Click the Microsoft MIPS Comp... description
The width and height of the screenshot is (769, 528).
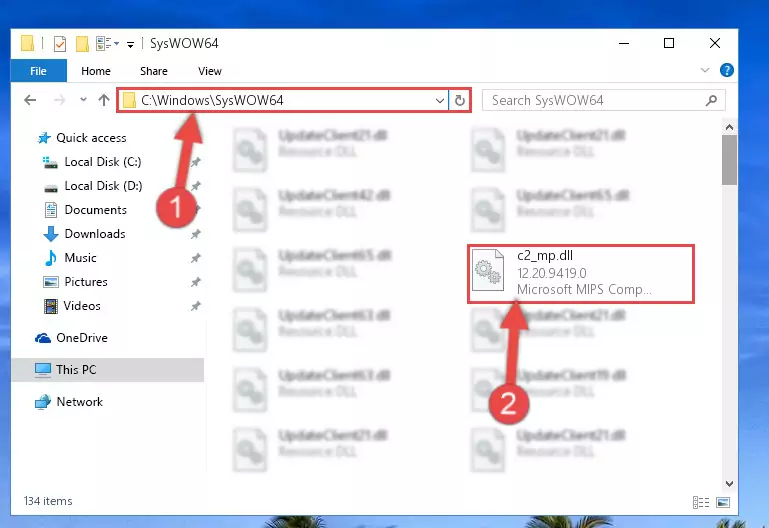pos(584,290)
